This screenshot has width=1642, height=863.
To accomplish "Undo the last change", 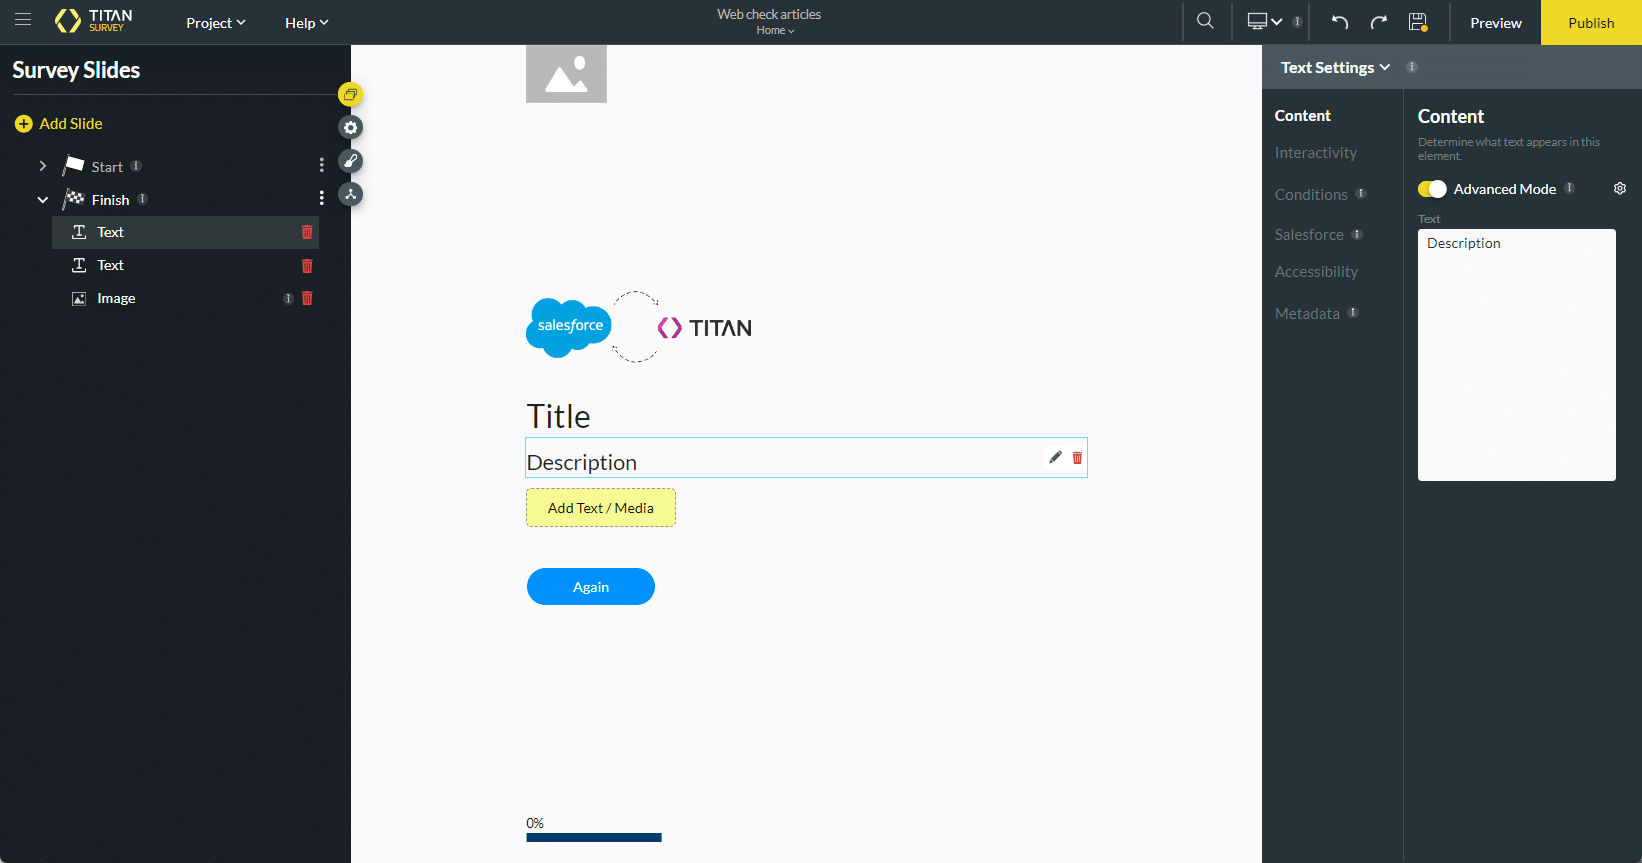I will pyautogui.click(x=1340, y=22).
